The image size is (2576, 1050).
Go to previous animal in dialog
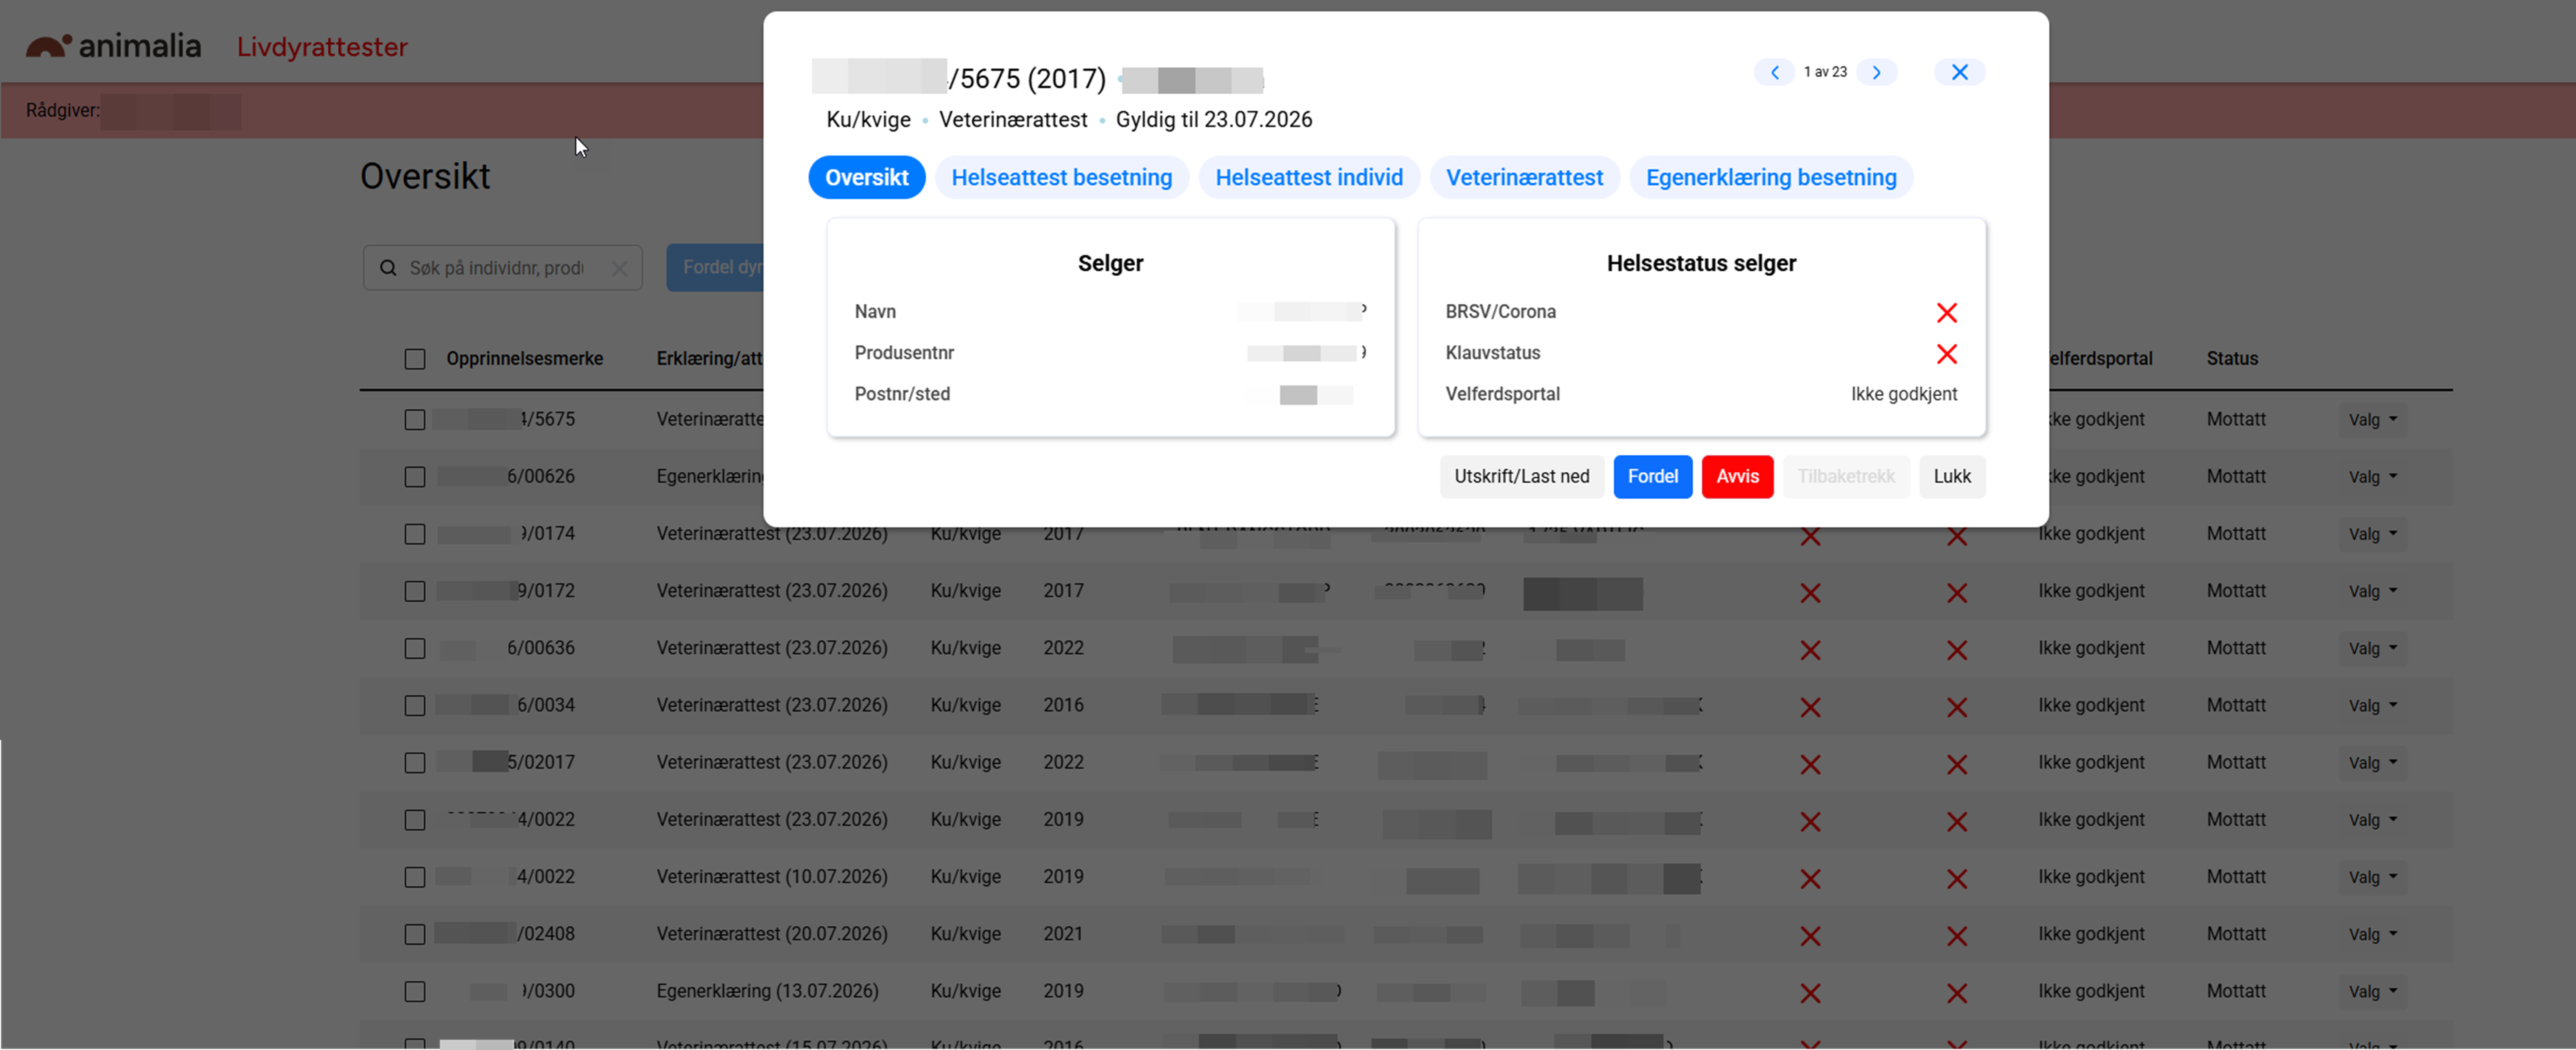click(1774, 72)
